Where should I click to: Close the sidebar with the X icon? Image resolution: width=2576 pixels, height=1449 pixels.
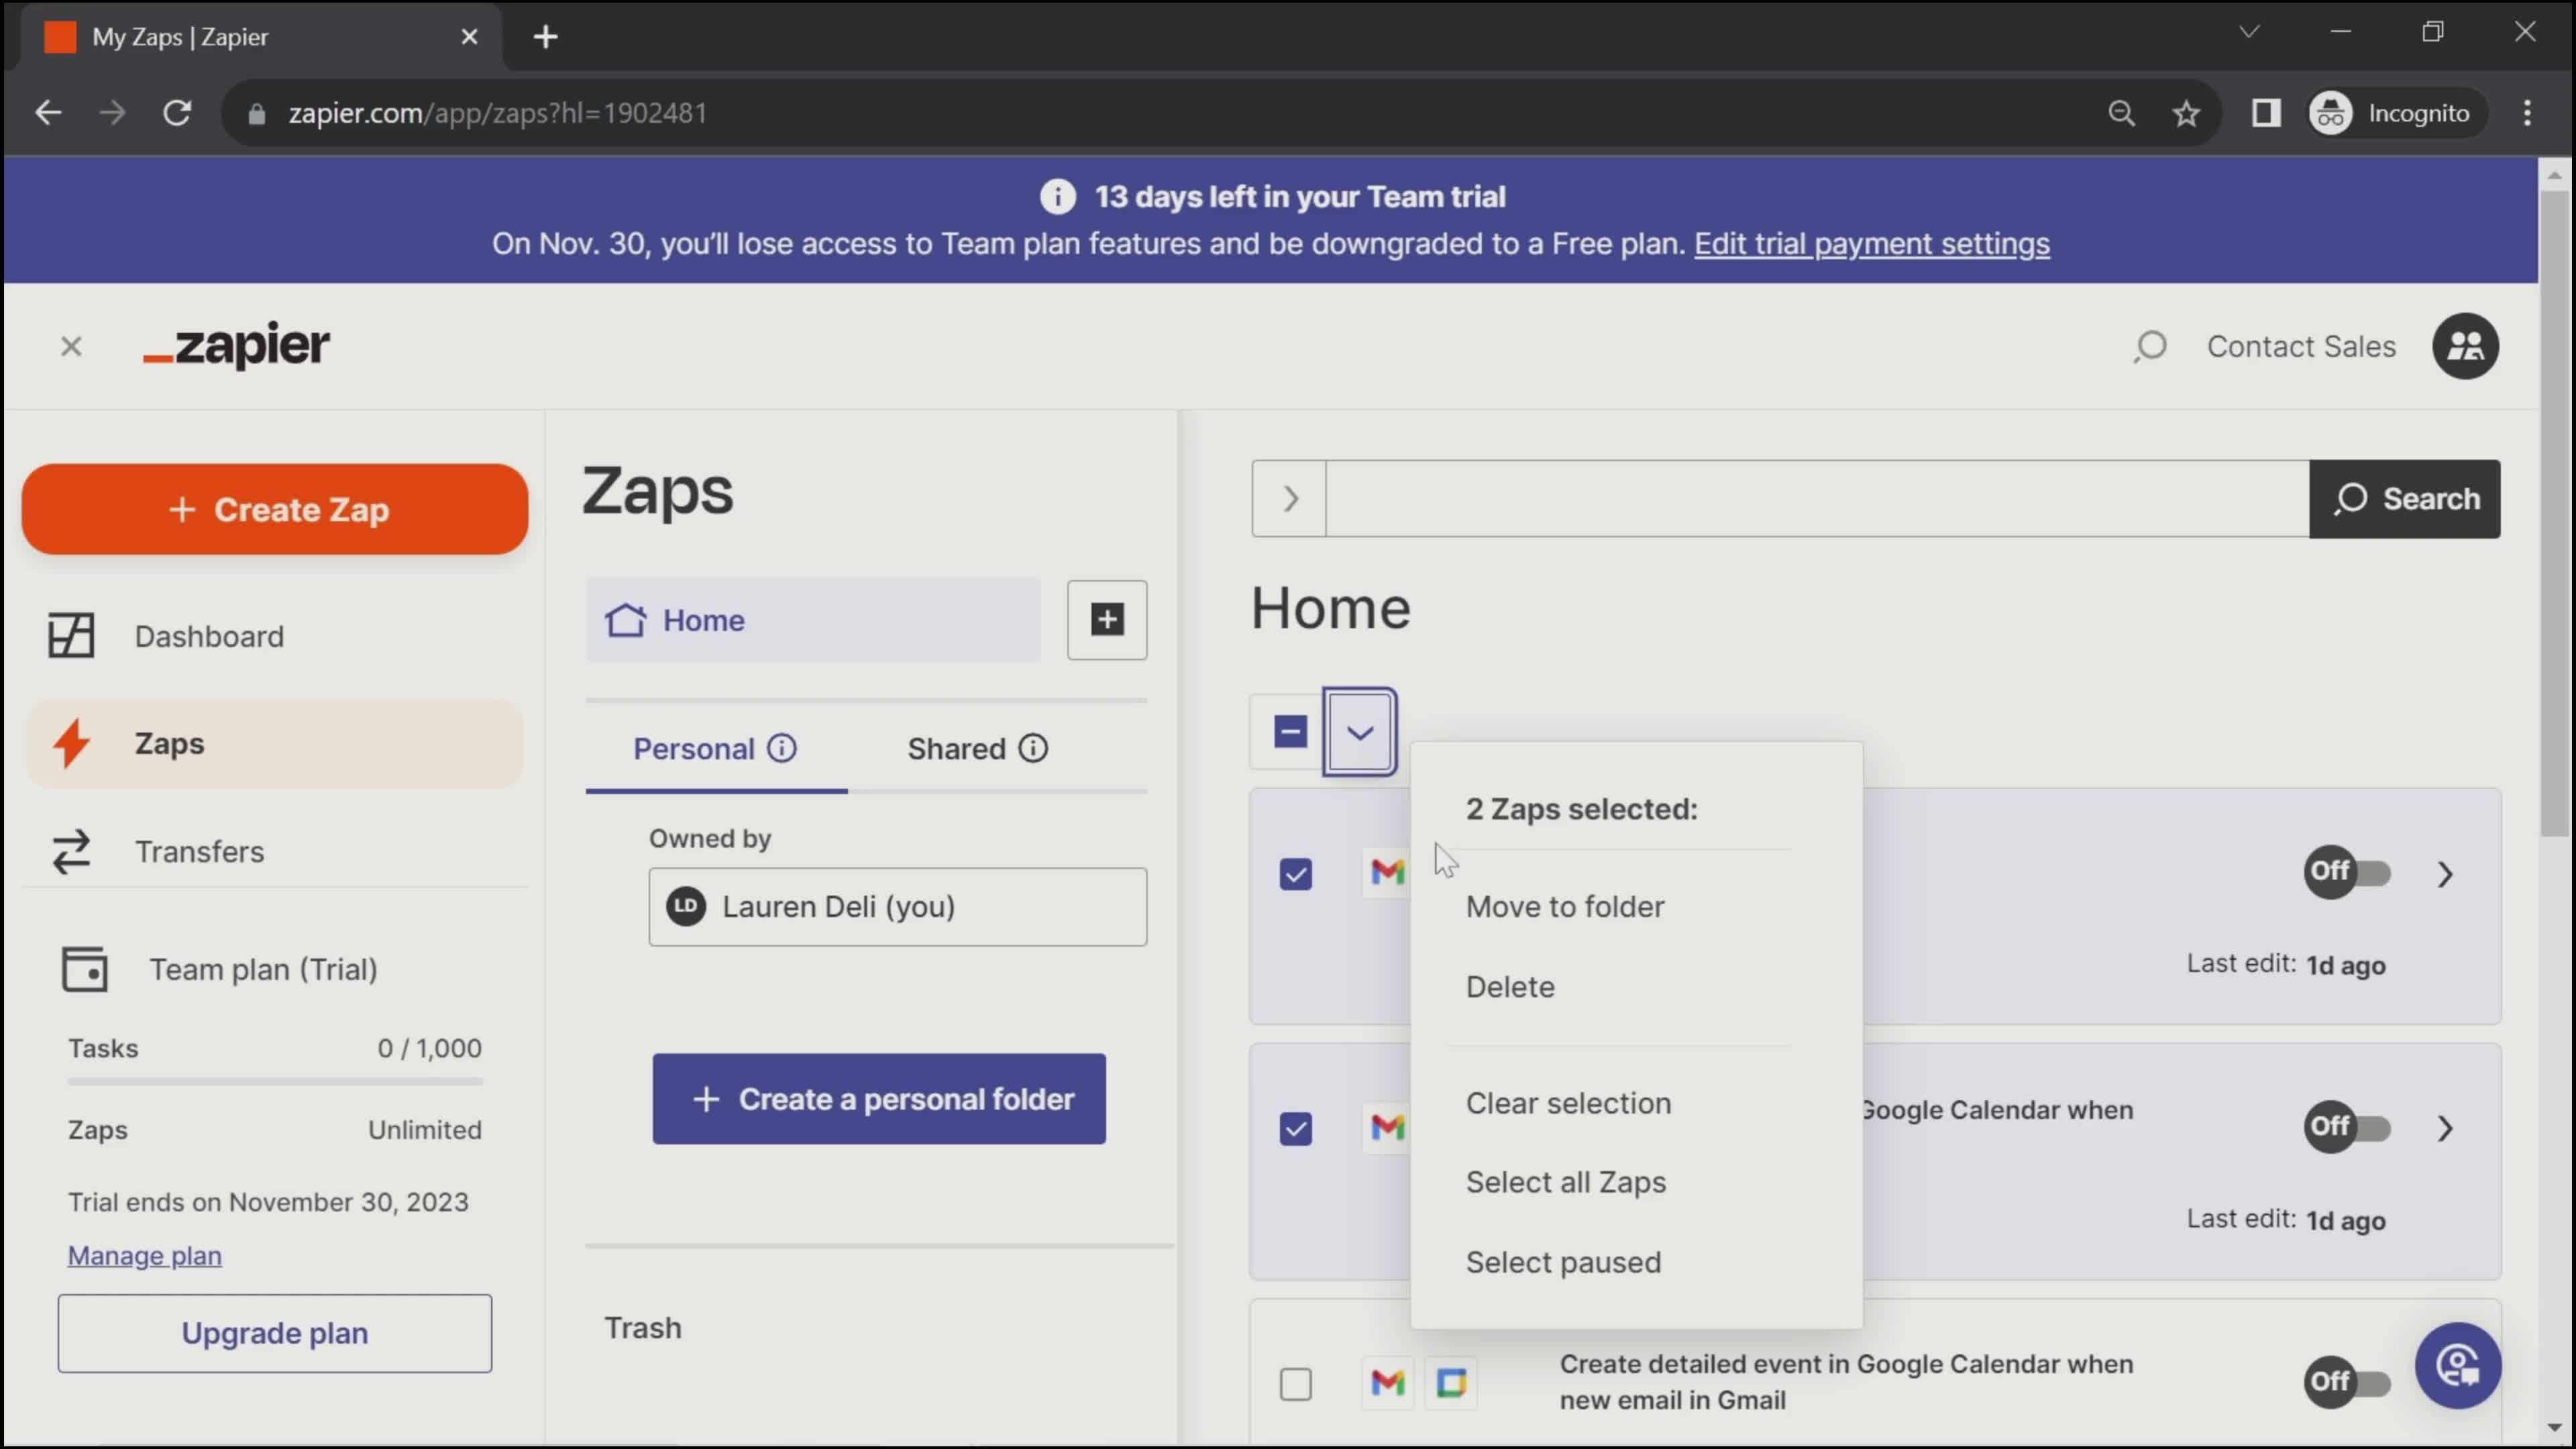[71, 347]
